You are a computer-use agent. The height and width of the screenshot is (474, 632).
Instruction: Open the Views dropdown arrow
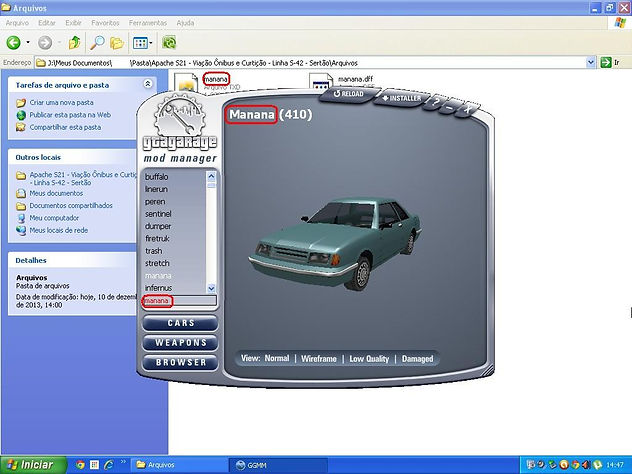[151, 42]
